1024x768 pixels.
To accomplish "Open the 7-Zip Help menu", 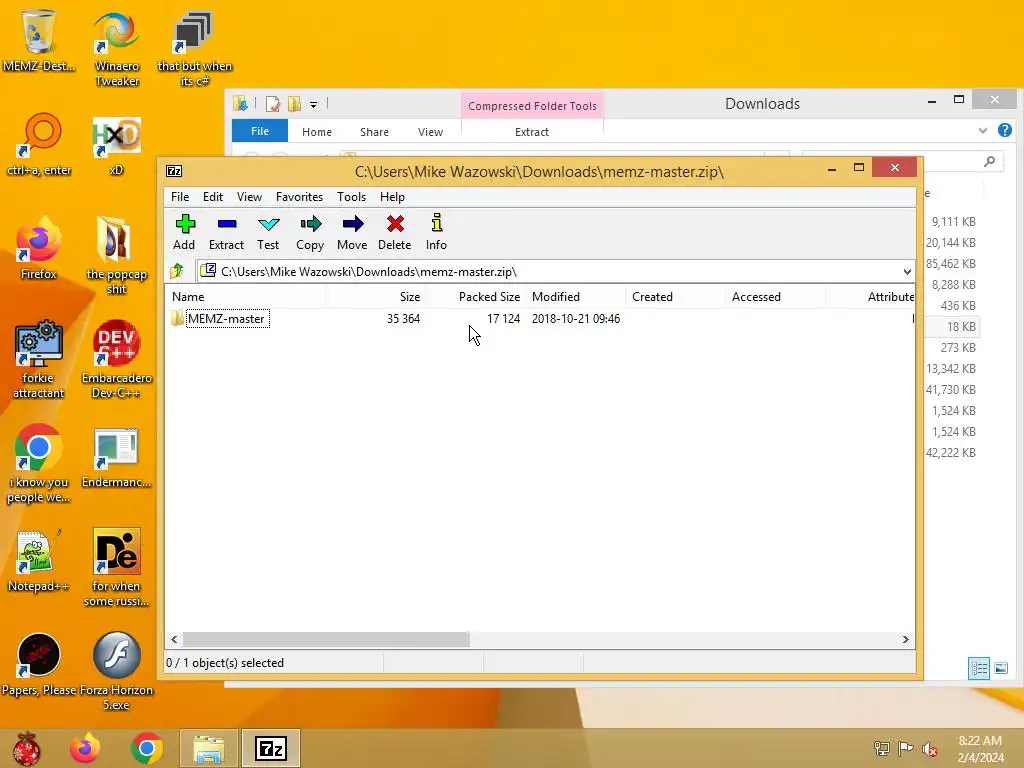I will (x=392, y=197).
